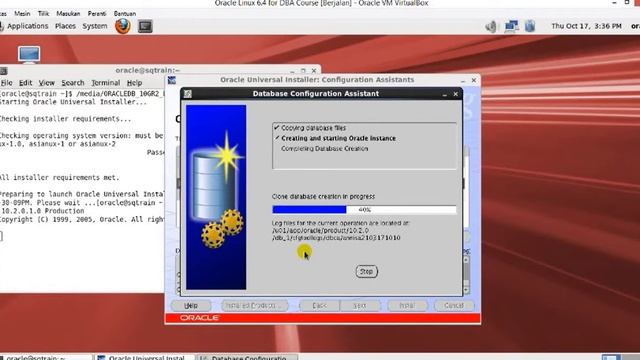640x360 pixels.
Task: Click 'Clone database creation in progress' label
Action: coord(323,197)
